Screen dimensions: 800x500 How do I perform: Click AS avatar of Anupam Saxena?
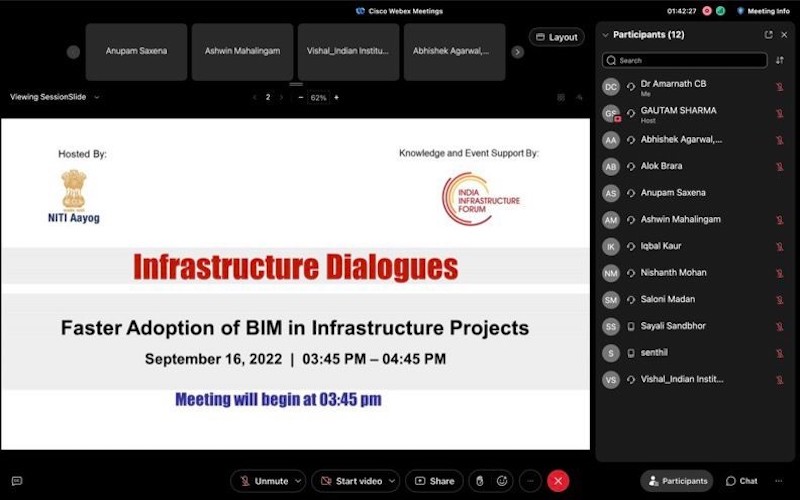(611, 193)
